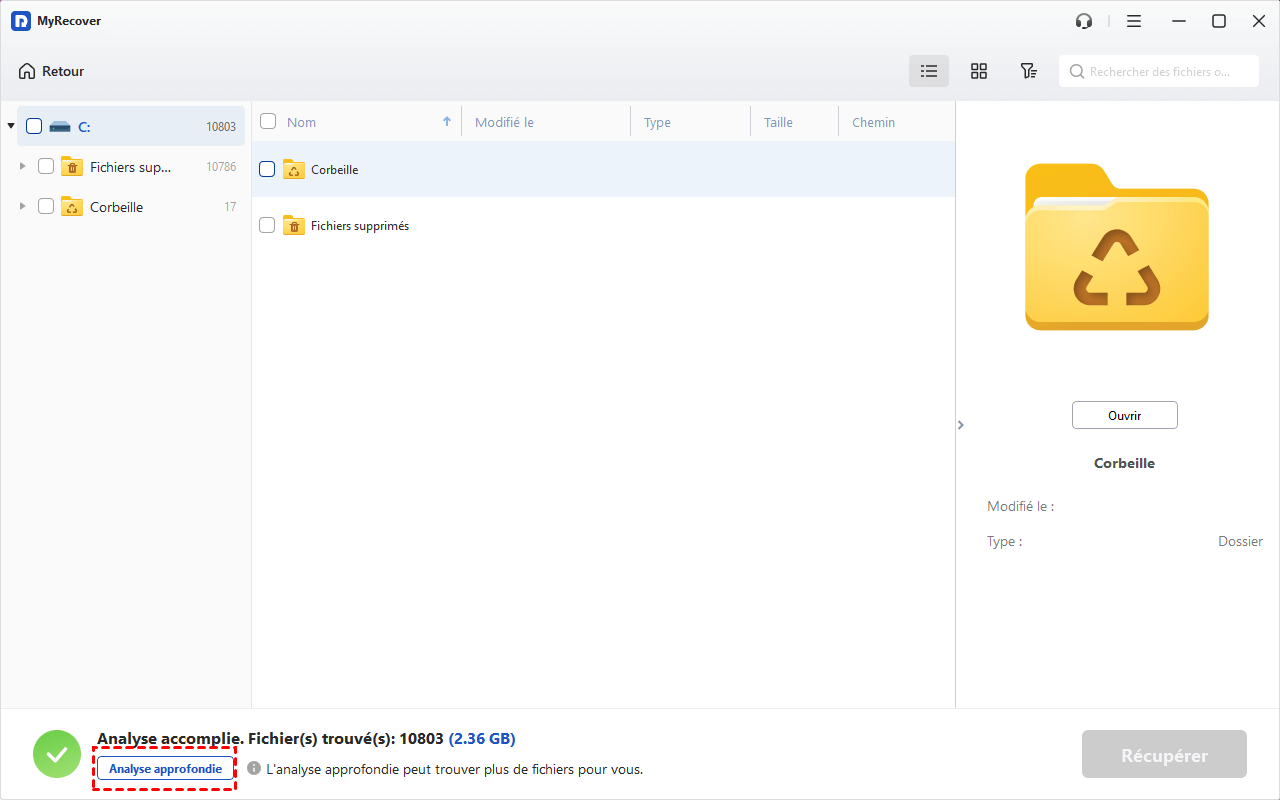The height and width of the screenshot is (800, 1280).
Task: Click the Nom column sort arrow
Action: 447,122
